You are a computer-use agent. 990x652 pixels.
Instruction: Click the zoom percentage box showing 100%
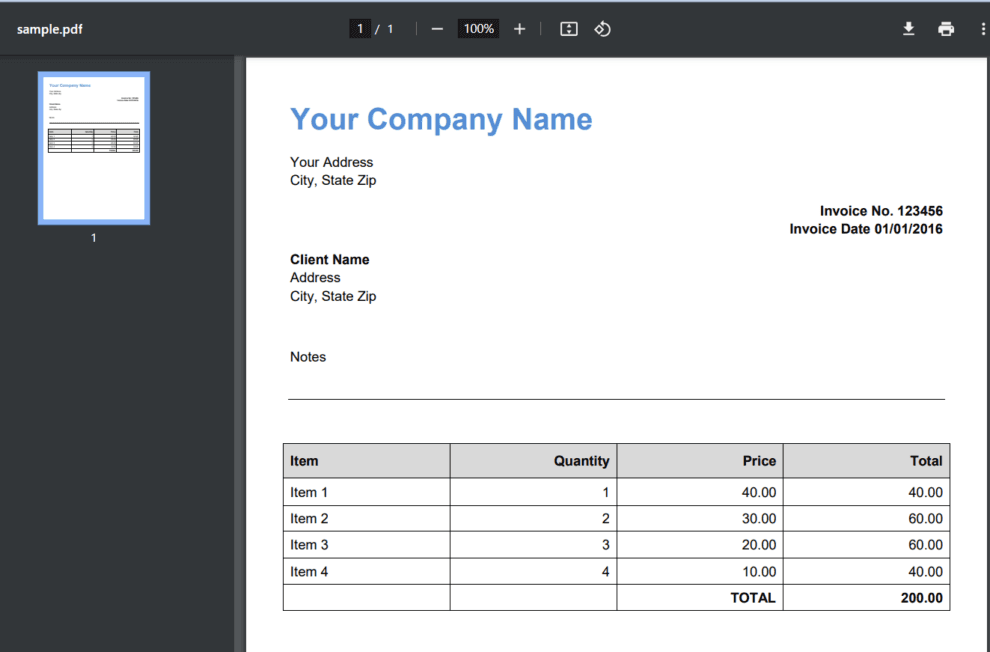(x=478, y=28)
